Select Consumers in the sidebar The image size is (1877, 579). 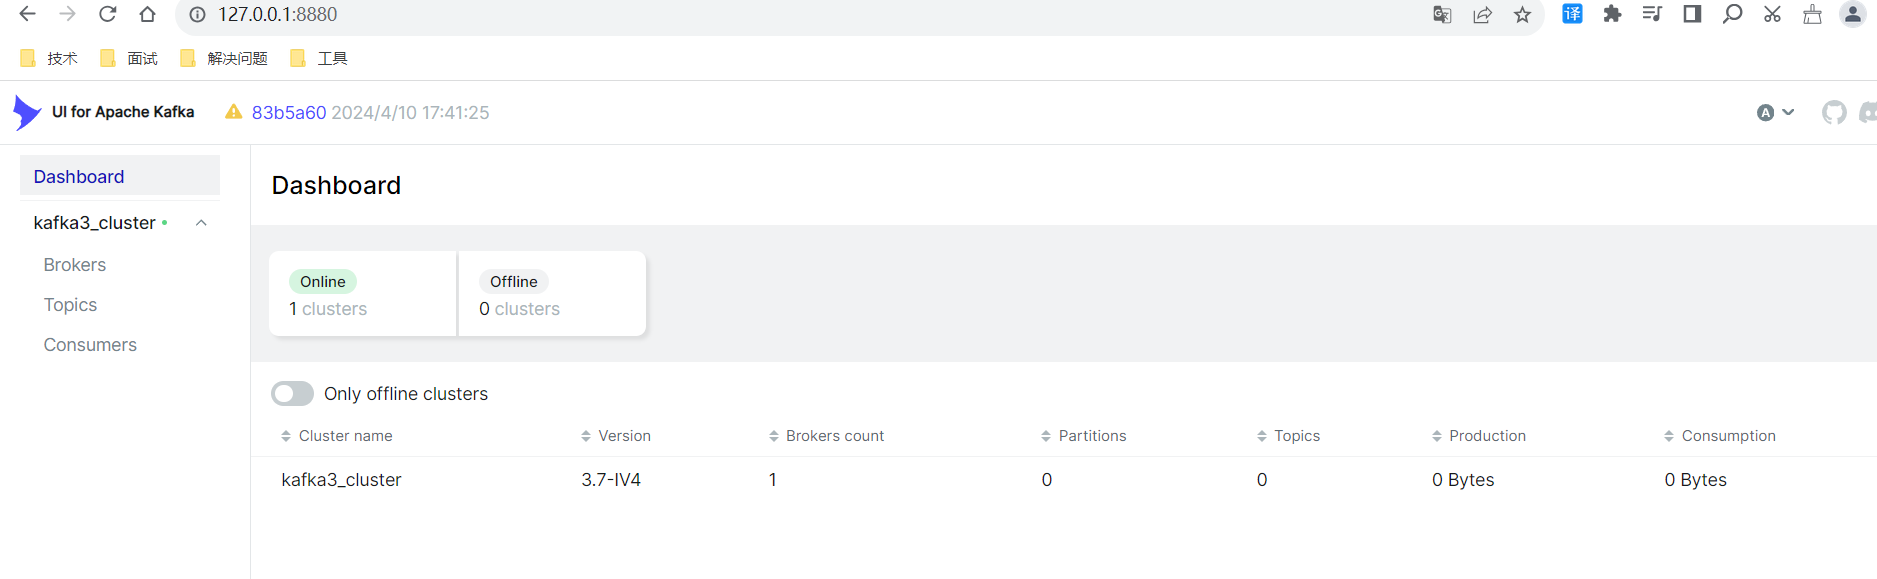pyautogui.click(x=90, y=345)
